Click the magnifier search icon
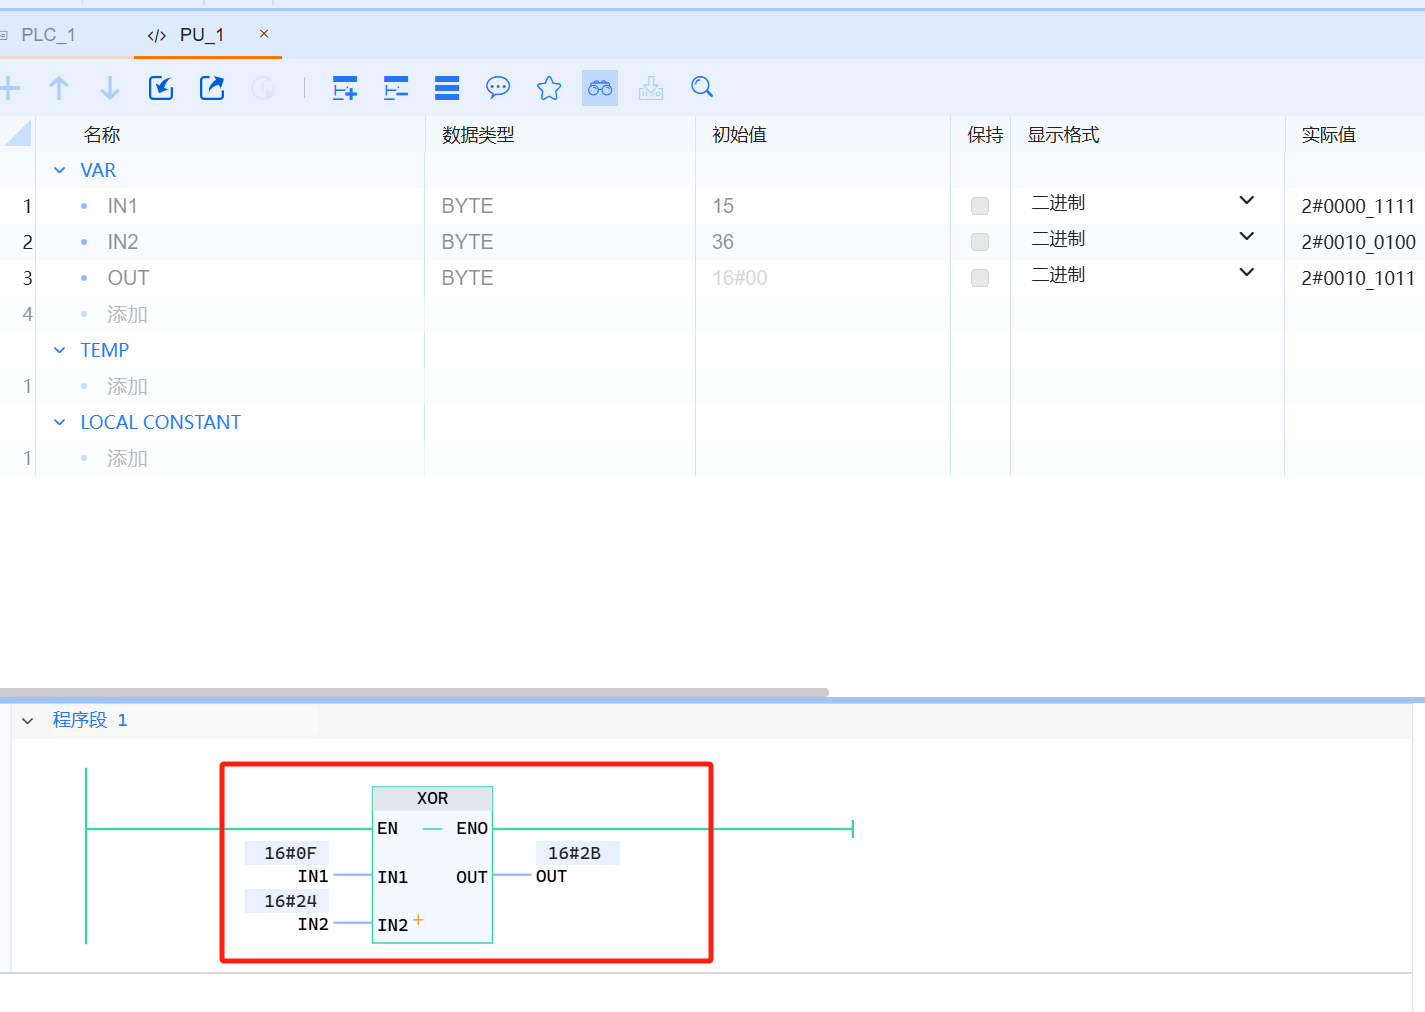1425x1012 pixels. (x=702, y=88)
